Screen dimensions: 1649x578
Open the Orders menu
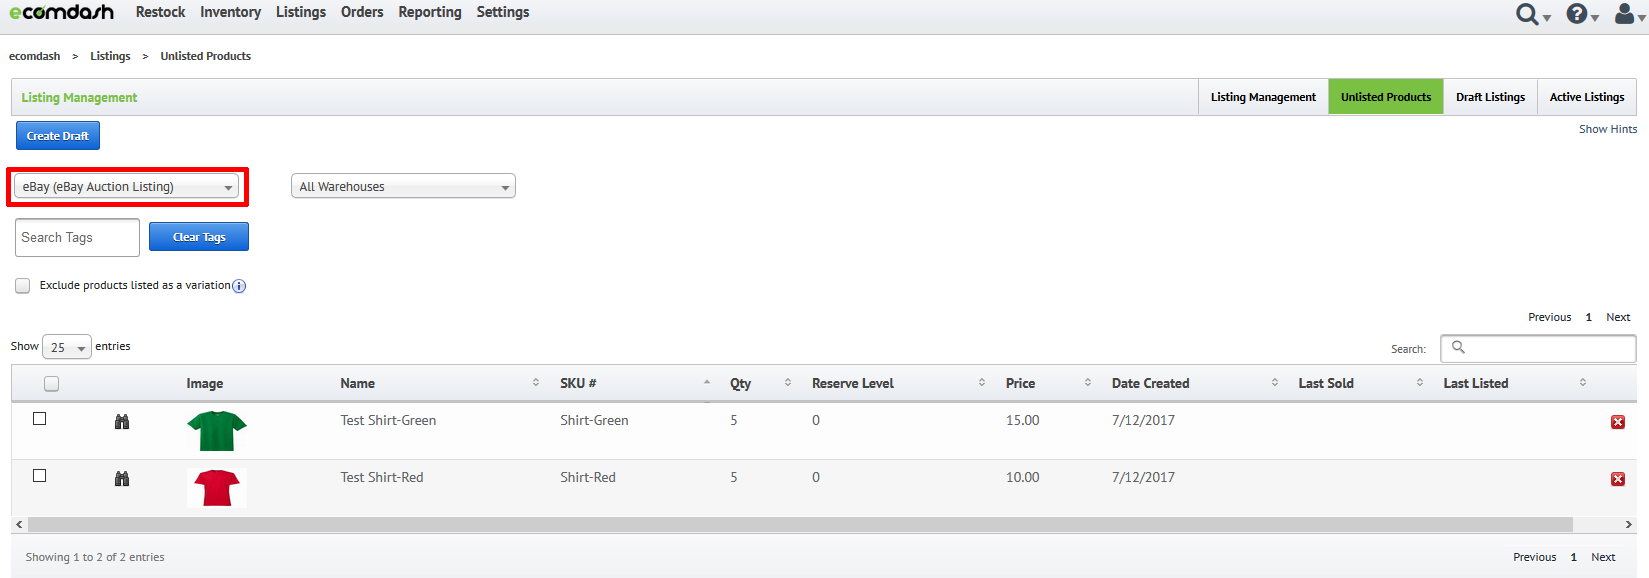tap(362, 12)
